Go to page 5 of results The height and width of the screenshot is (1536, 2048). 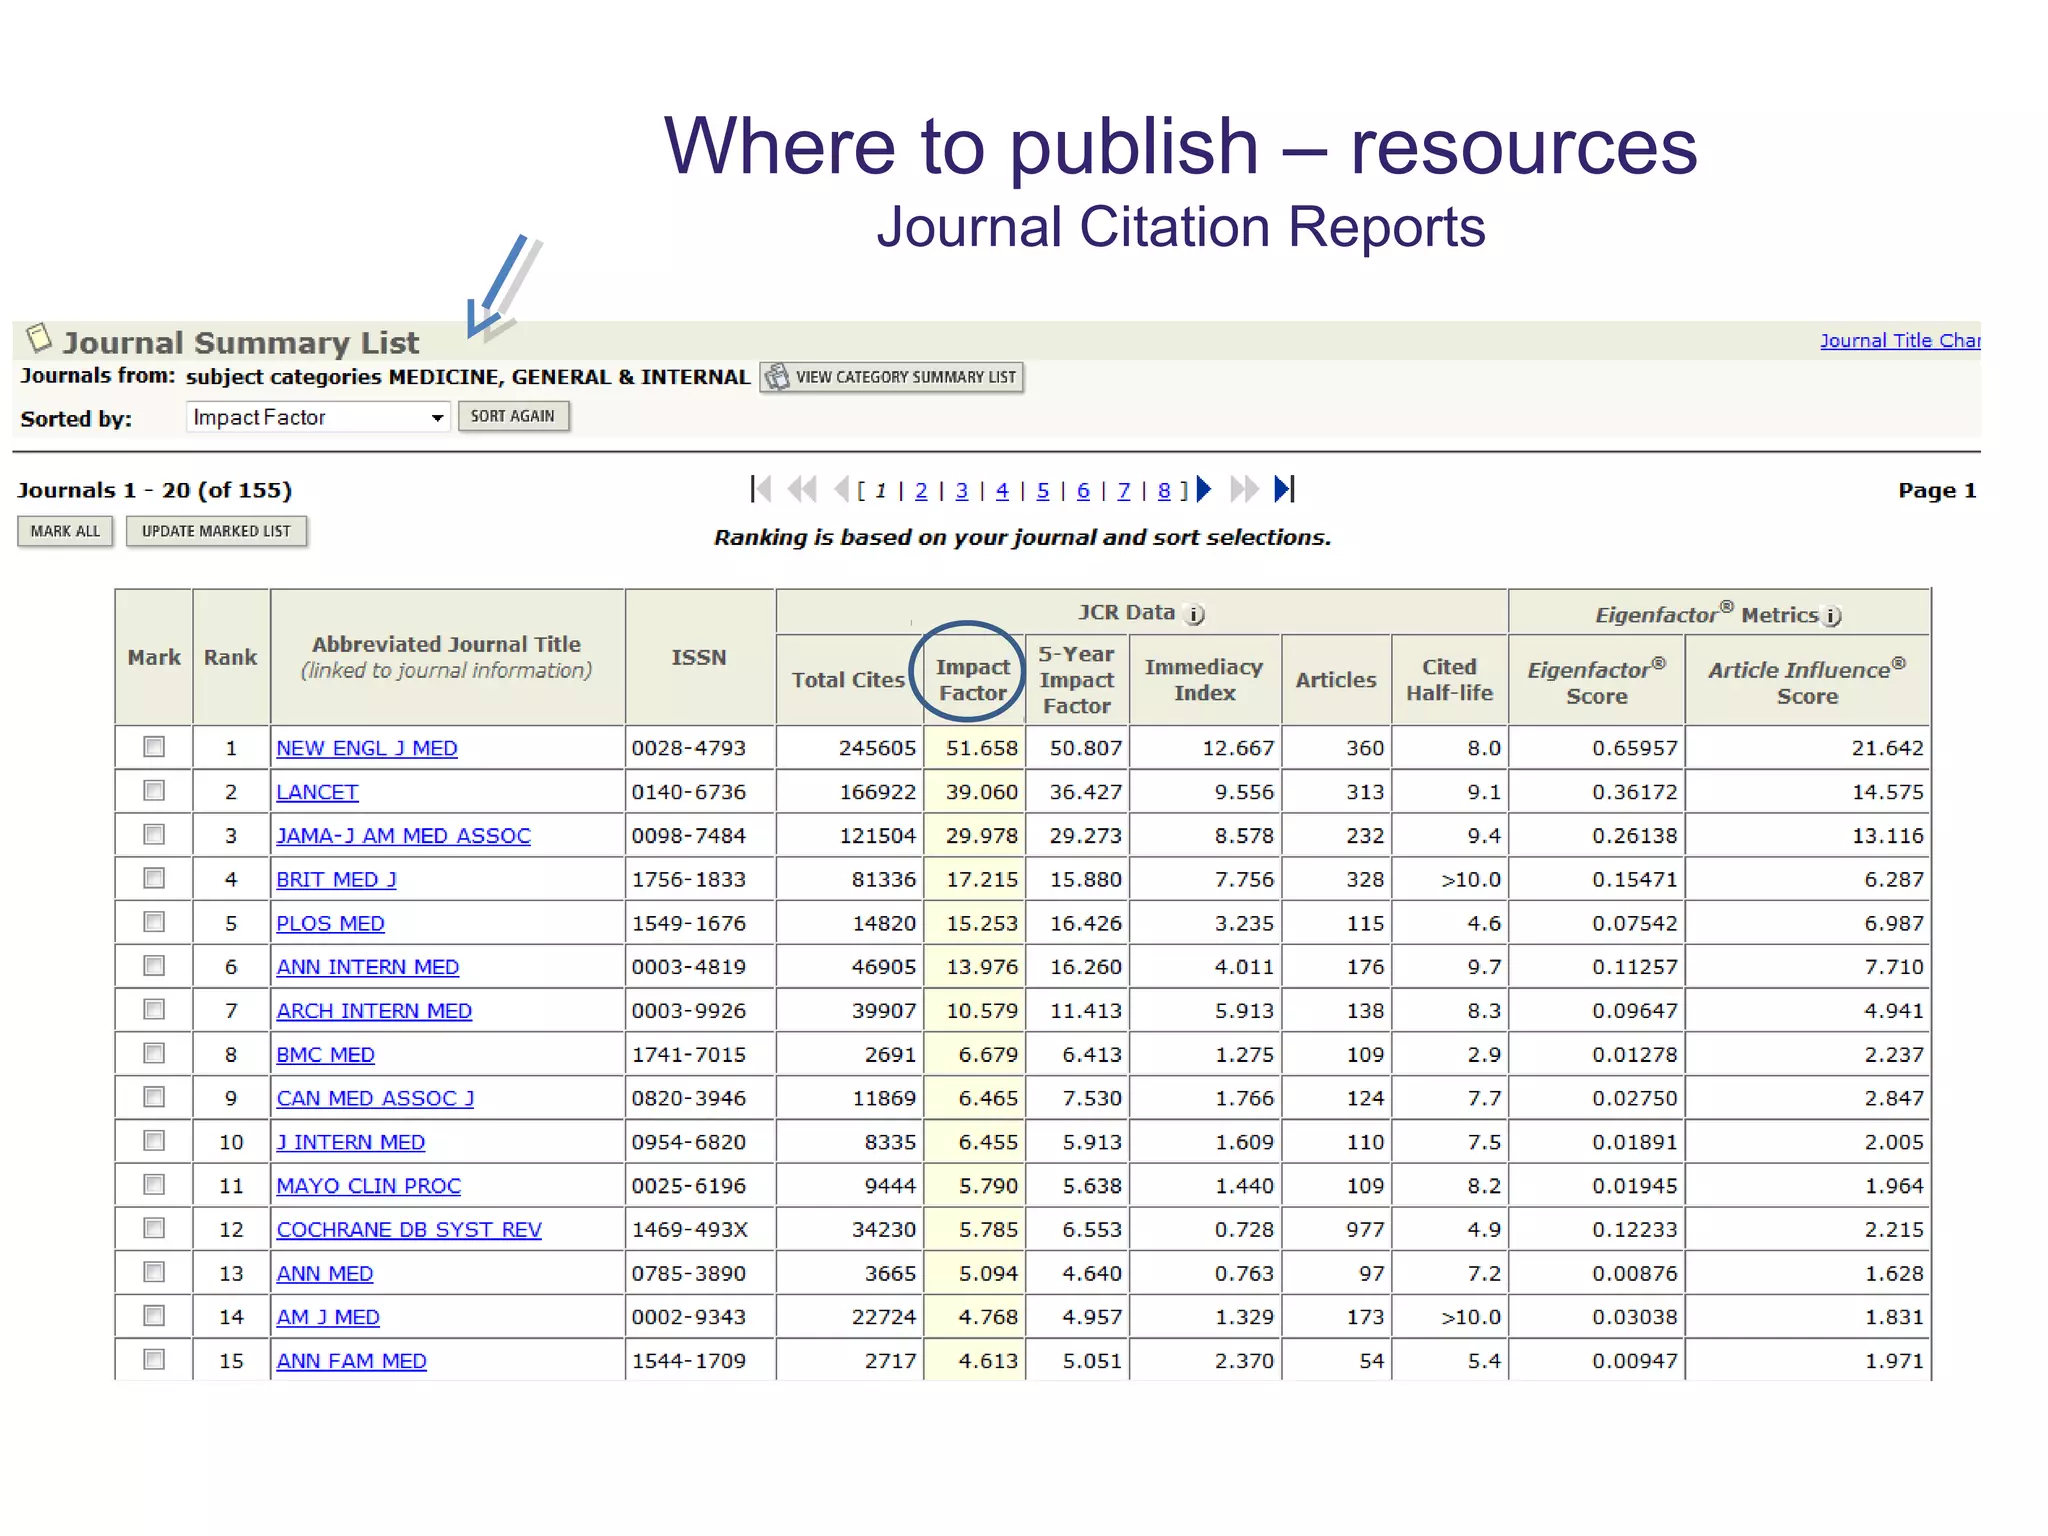click(1043, 490)
